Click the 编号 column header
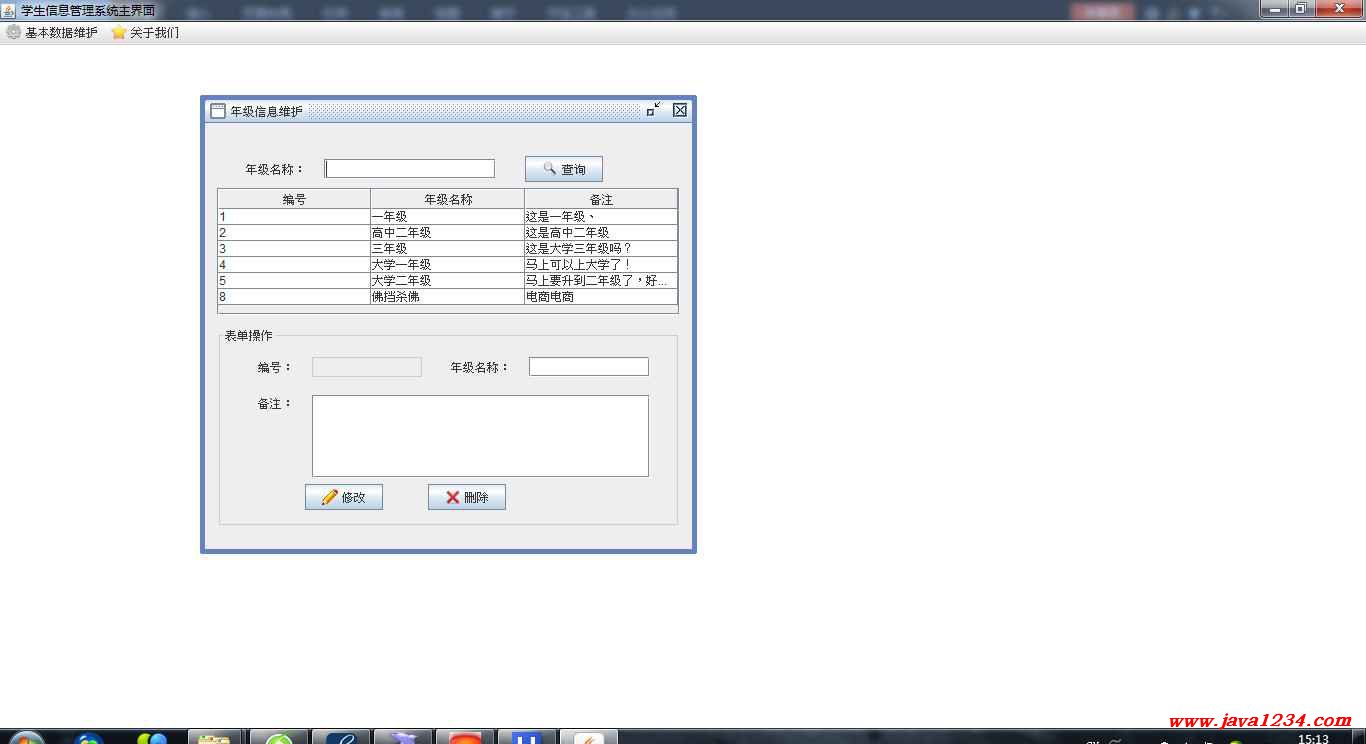Image resolution: width=1366 pixels, height=744 pixels. (294, 199)
